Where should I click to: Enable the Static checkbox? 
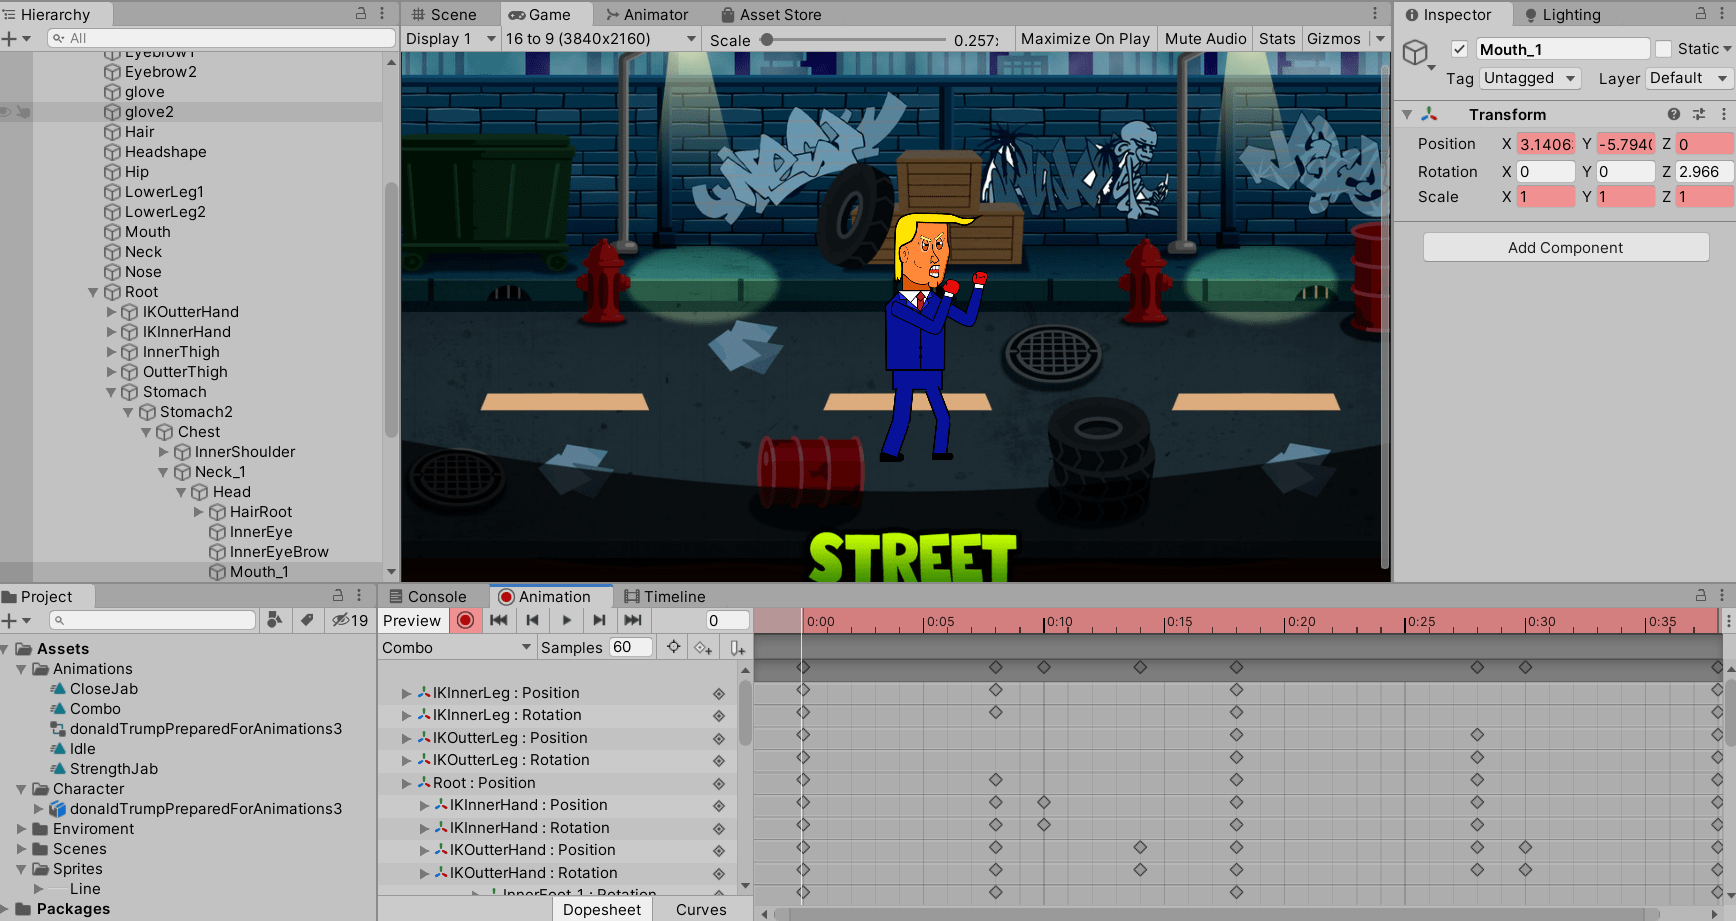1664,49
